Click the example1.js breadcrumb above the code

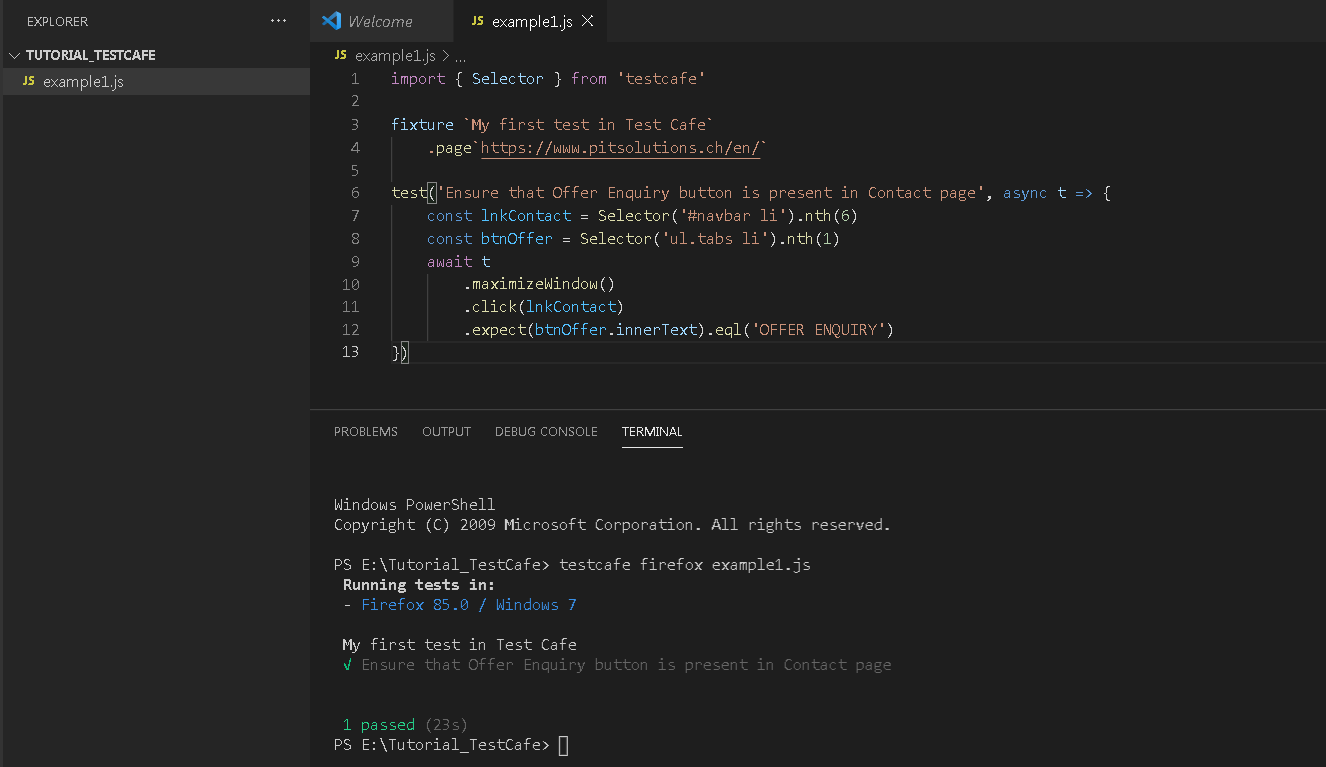pos(395,56)
